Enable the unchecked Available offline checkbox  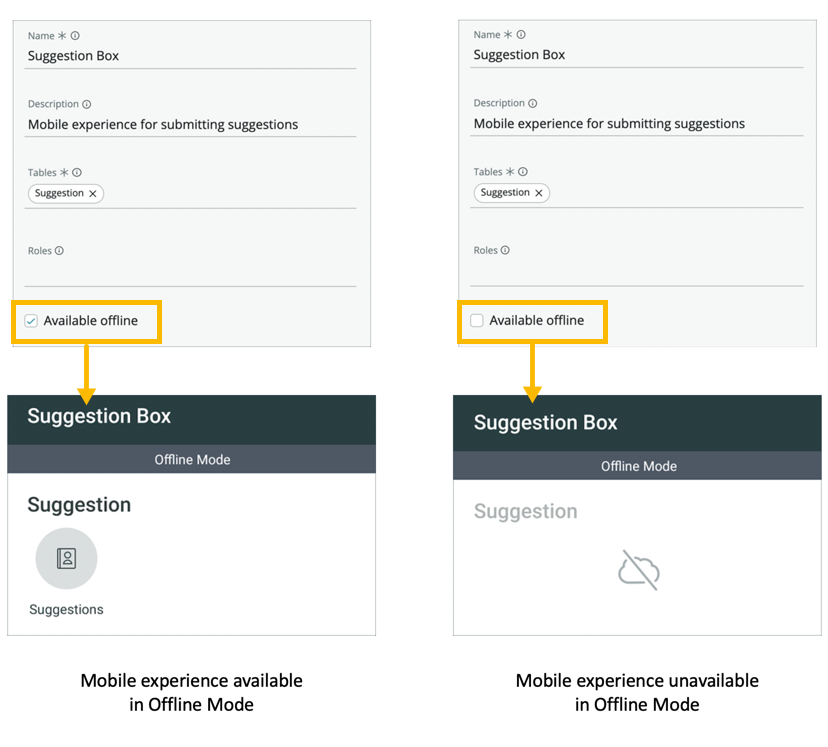point(477,320)
